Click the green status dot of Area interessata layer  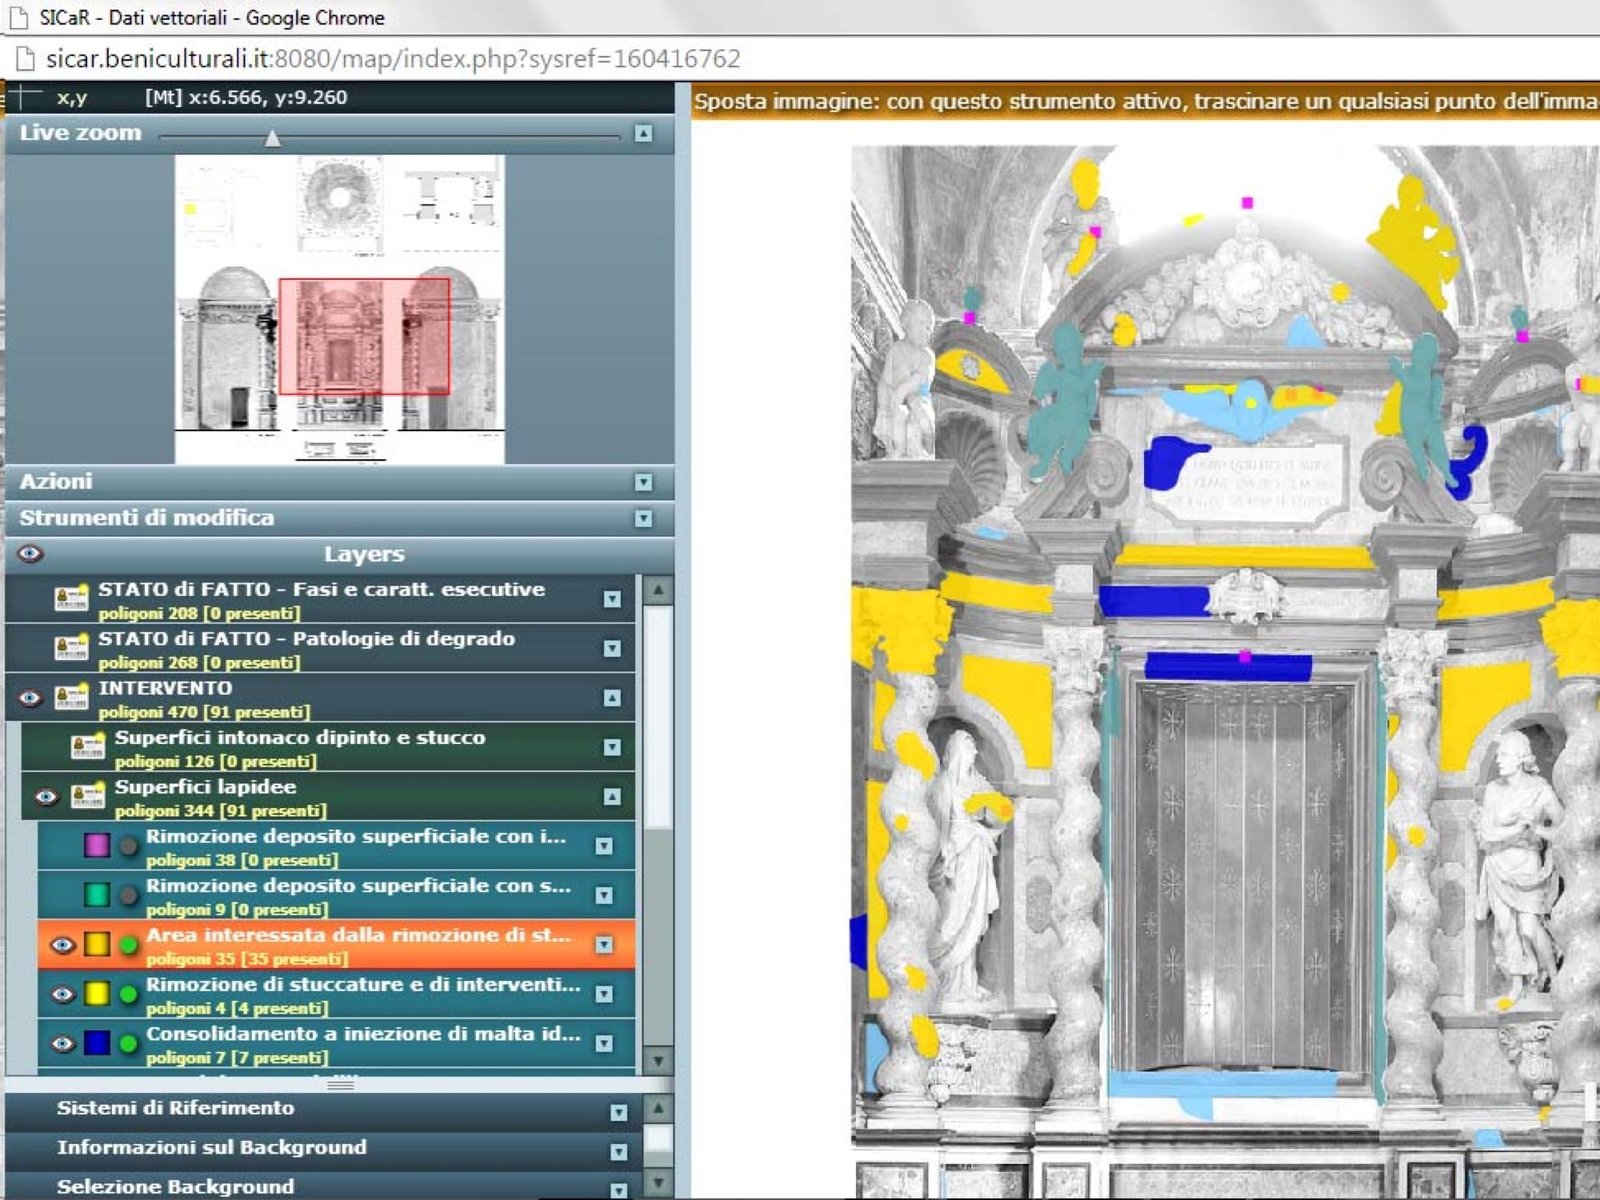(128, 944)
